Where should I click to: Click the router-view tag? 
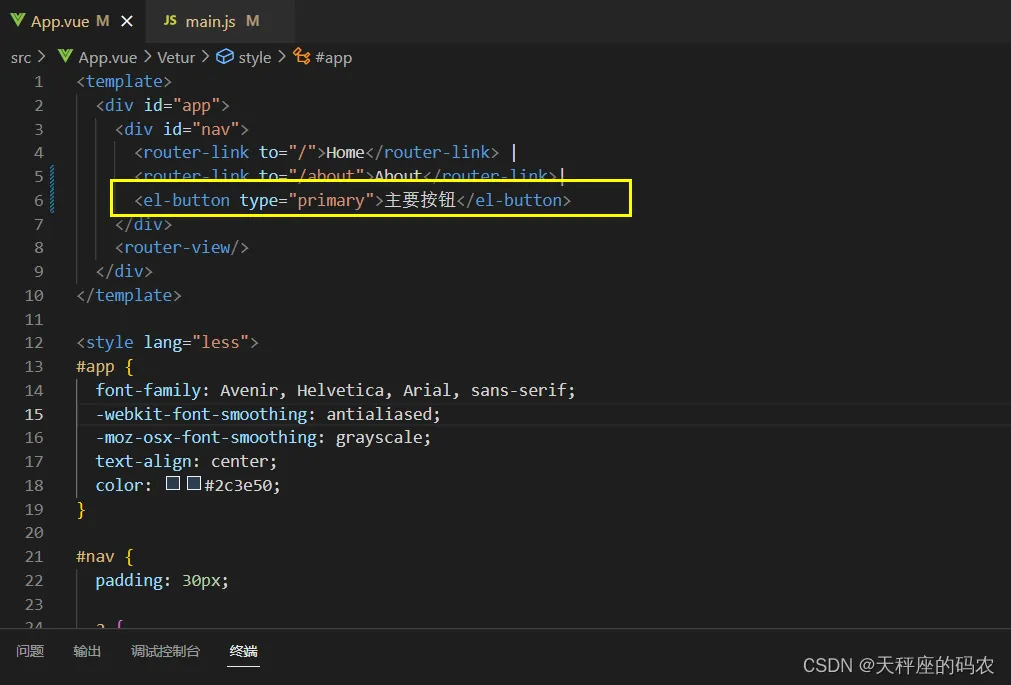coord(182,248)
